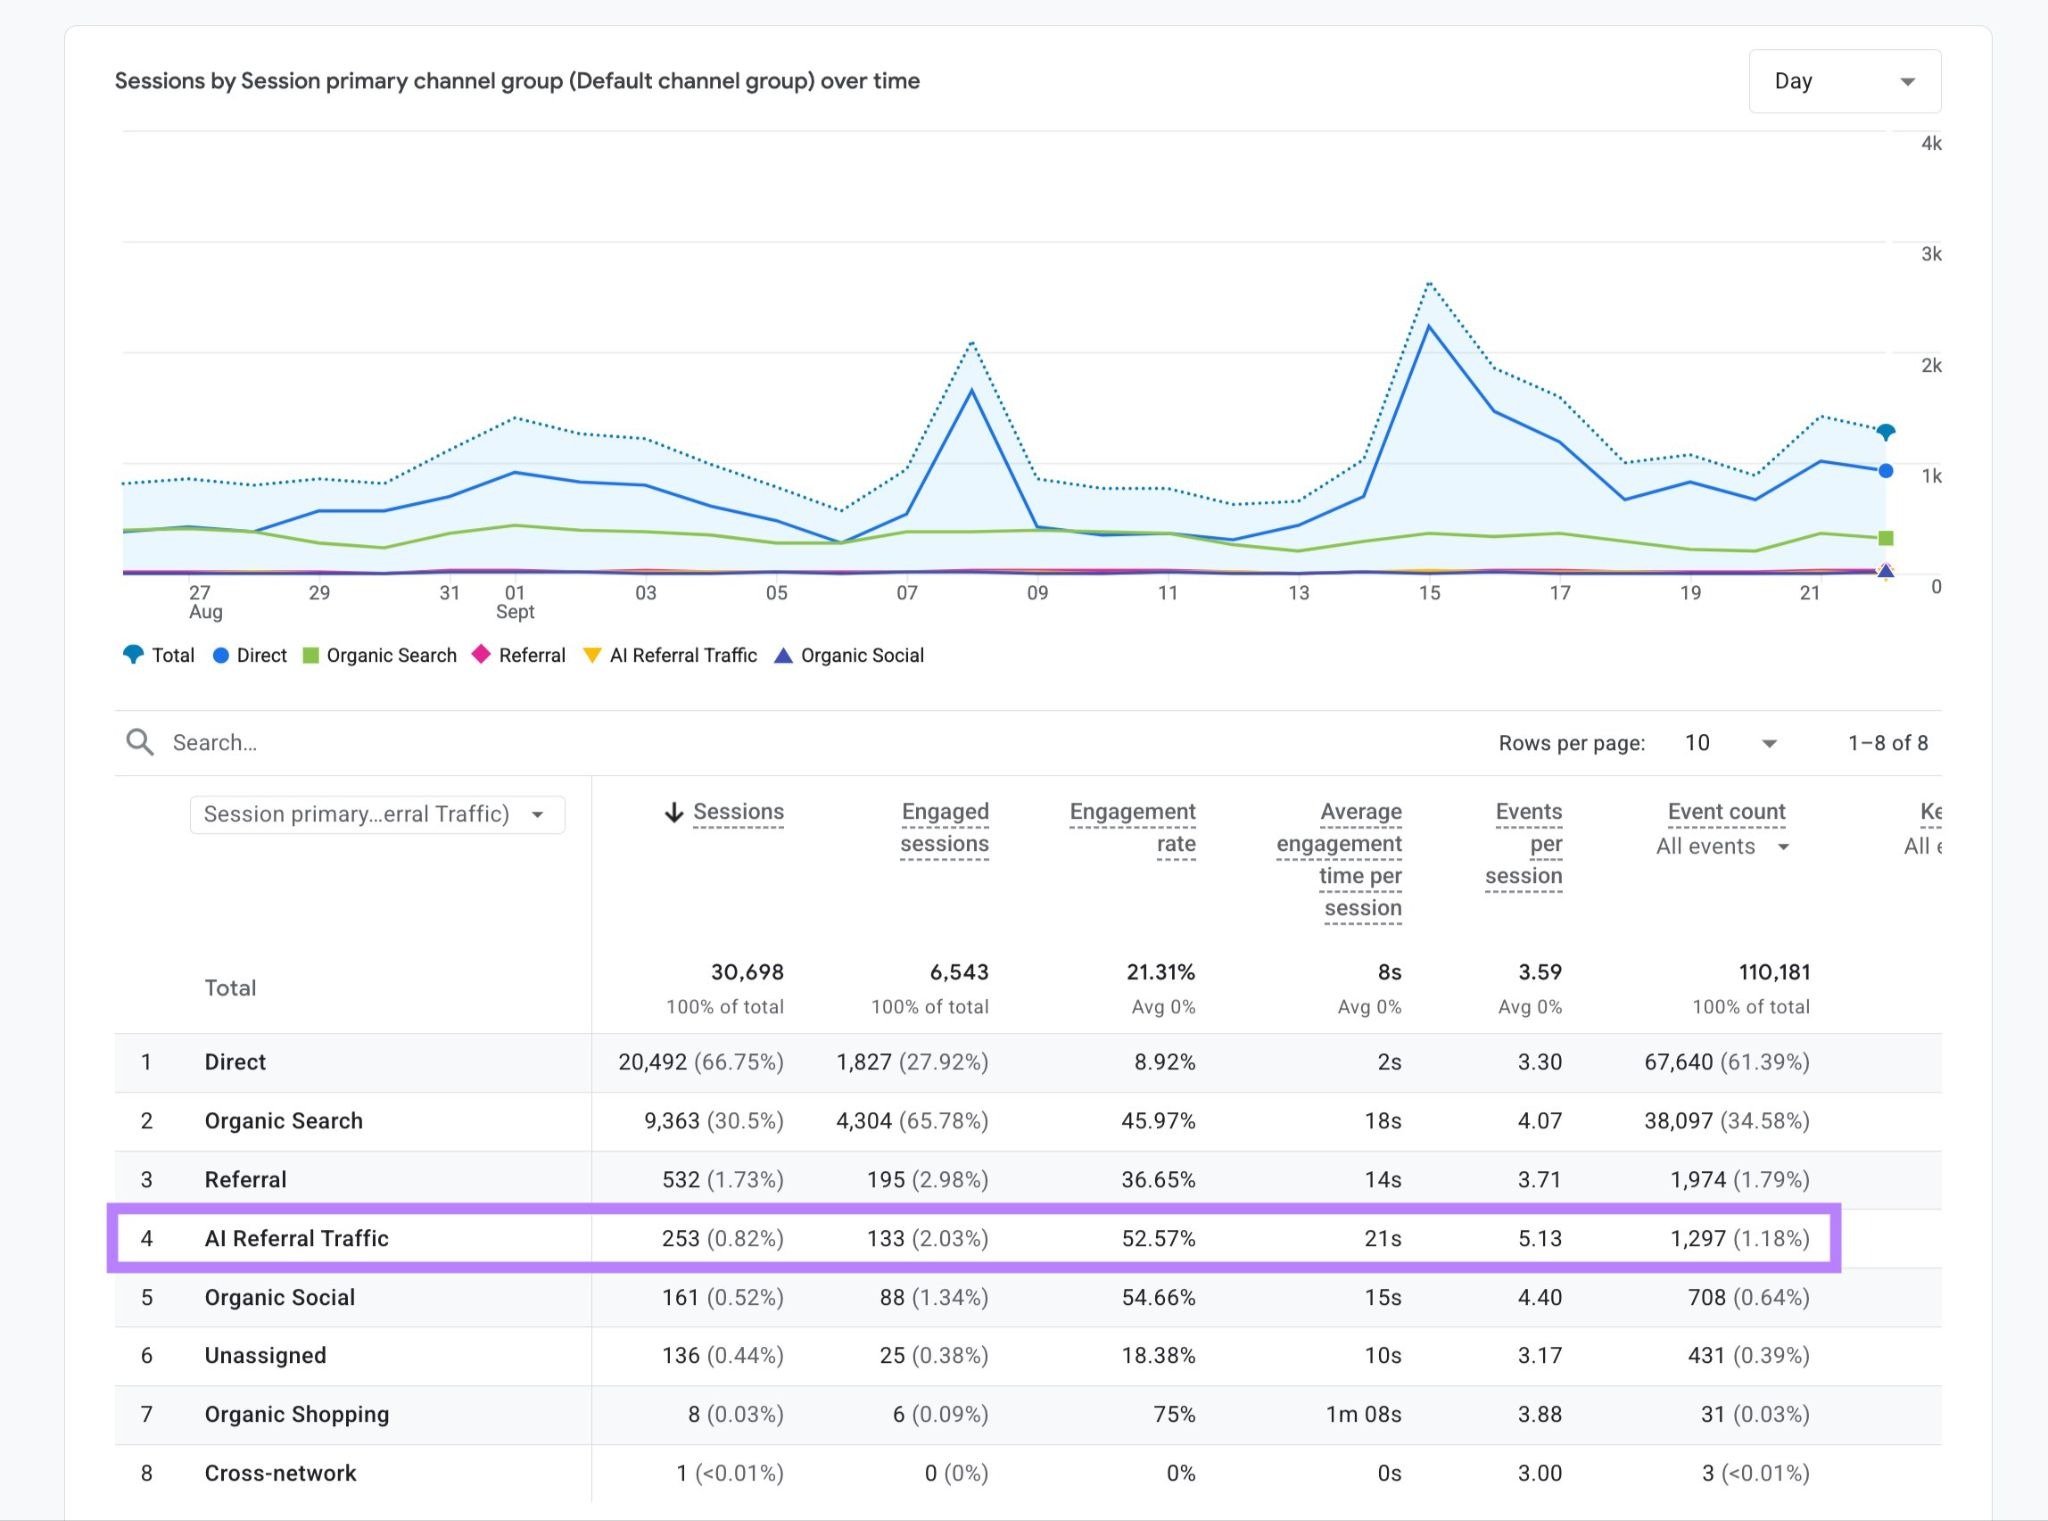Toggle the Referral legend entry
This screenshot has width=2048, height=1521.
[x=519, y=655]
